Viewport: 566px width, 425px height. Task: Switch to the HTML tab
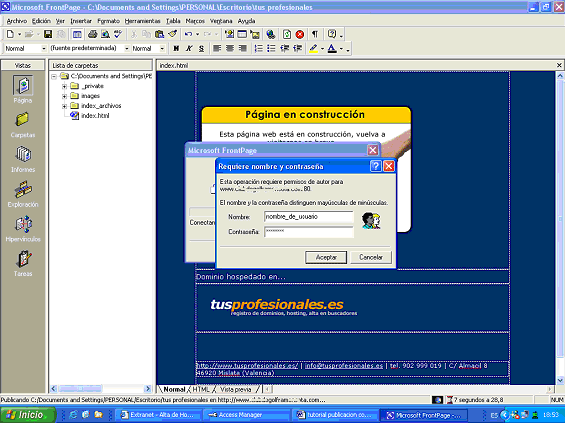click(x=201, y=389)
